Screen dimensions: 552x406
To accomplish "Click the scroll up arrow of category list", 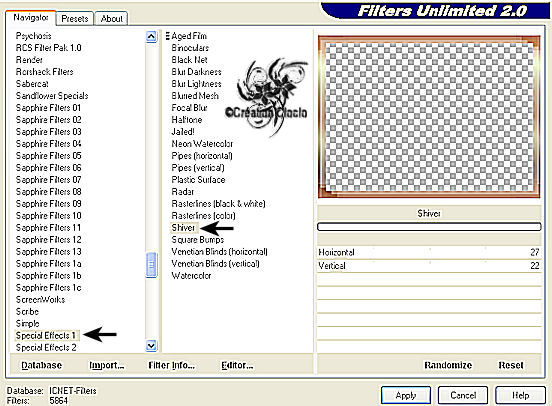I will (151, 36).
